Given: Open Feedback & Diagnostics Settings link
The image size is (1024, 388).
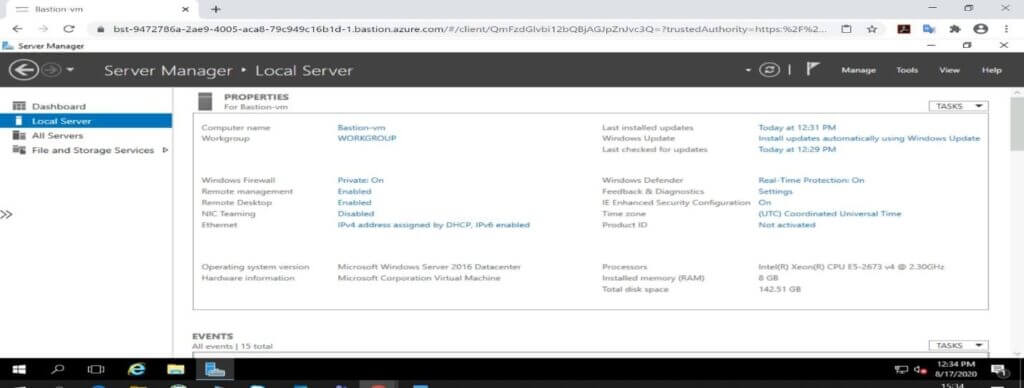Looking at the screenshot, I should (x=775, y=191).
